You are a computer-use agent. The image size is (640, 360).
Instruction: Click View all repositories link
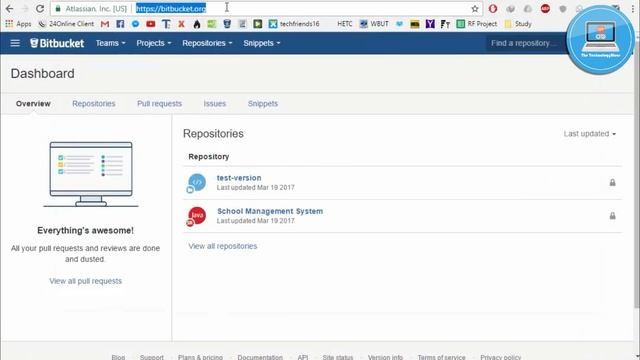point(223,246)
